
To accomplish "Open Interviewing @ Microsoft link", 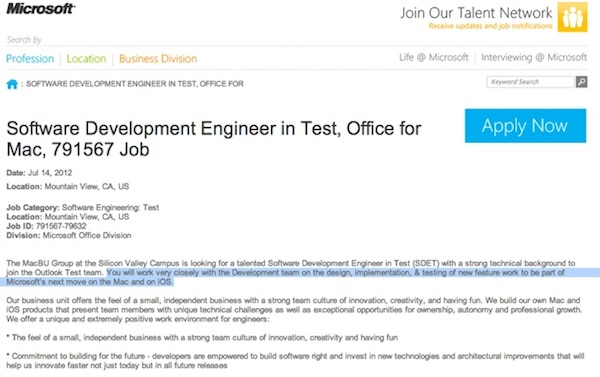I will [534, 57].
